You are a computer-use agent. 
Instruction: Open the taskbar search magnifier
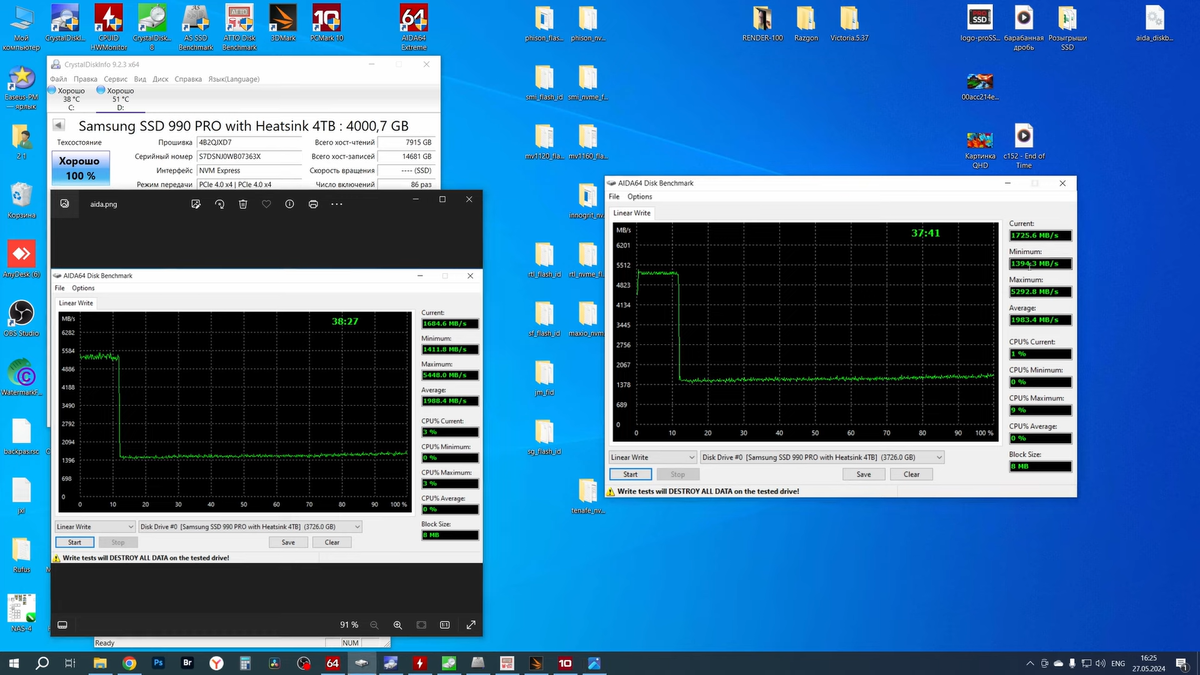pyautogui.click(x=42, y=663)
